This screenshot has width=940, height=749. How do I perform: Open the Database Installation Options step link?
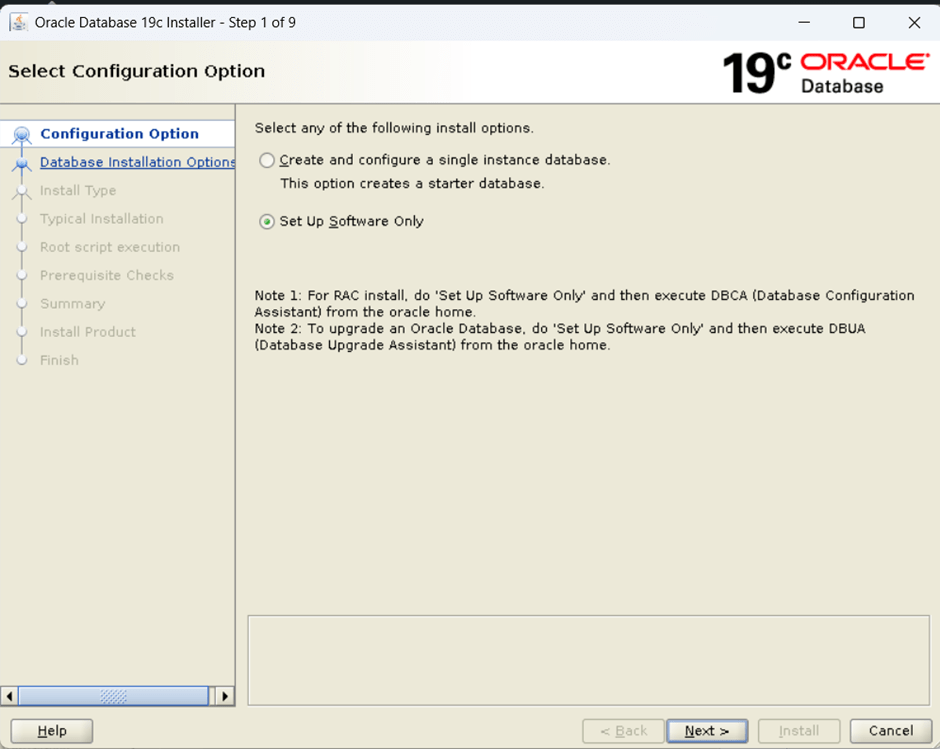coord(137,162)
